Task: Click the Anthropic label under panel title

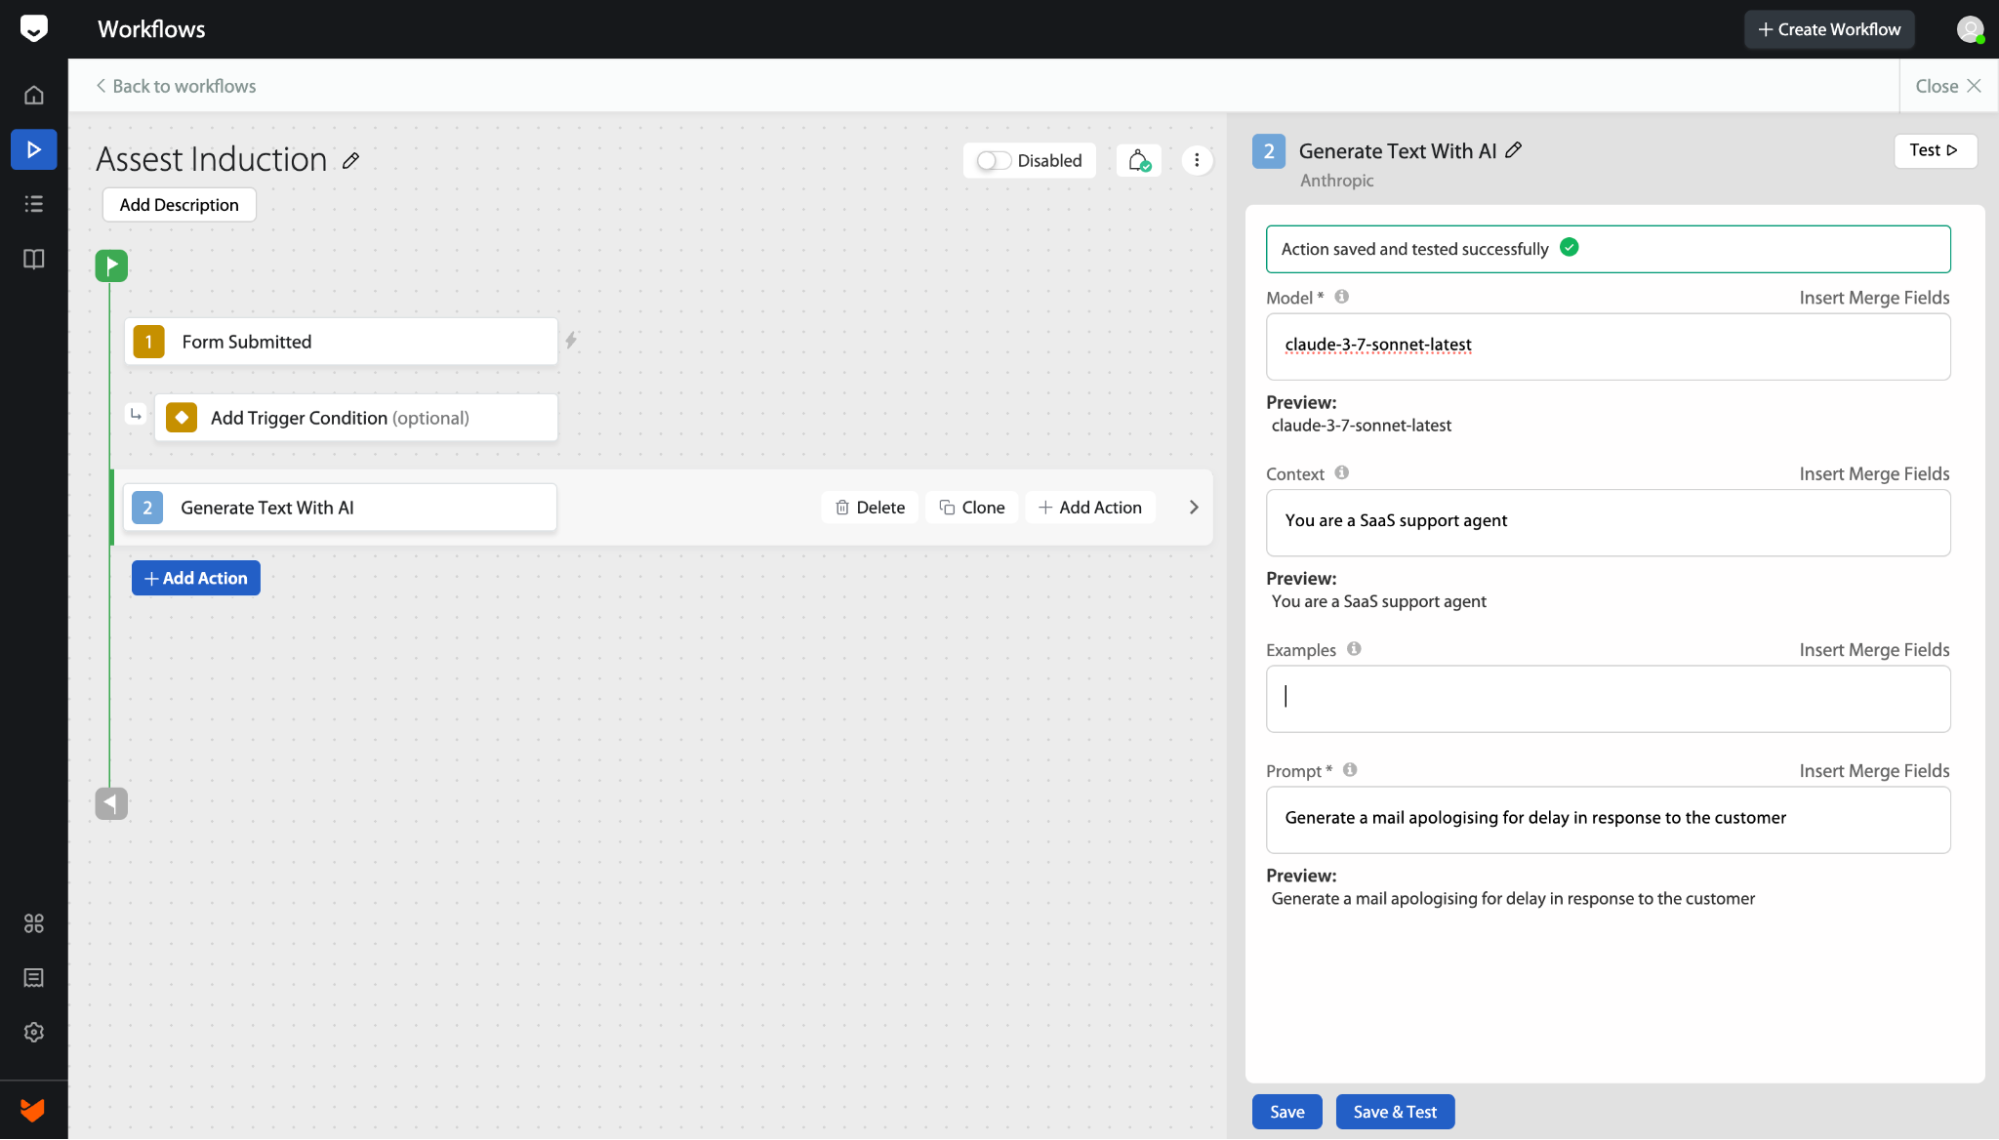Action: (1336, 181)
